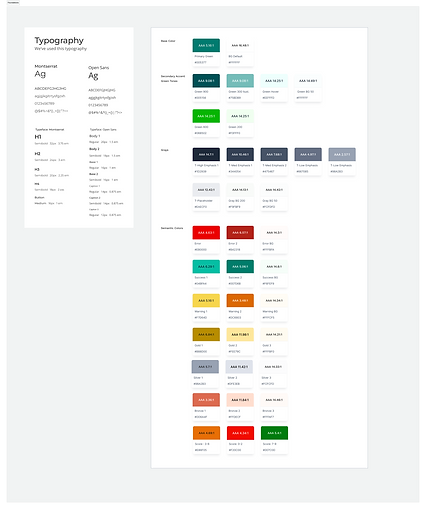Choose the coral Bronze 1 swatch
The height and width of the screenshot is (509, 426).
(x=206, y=400)
